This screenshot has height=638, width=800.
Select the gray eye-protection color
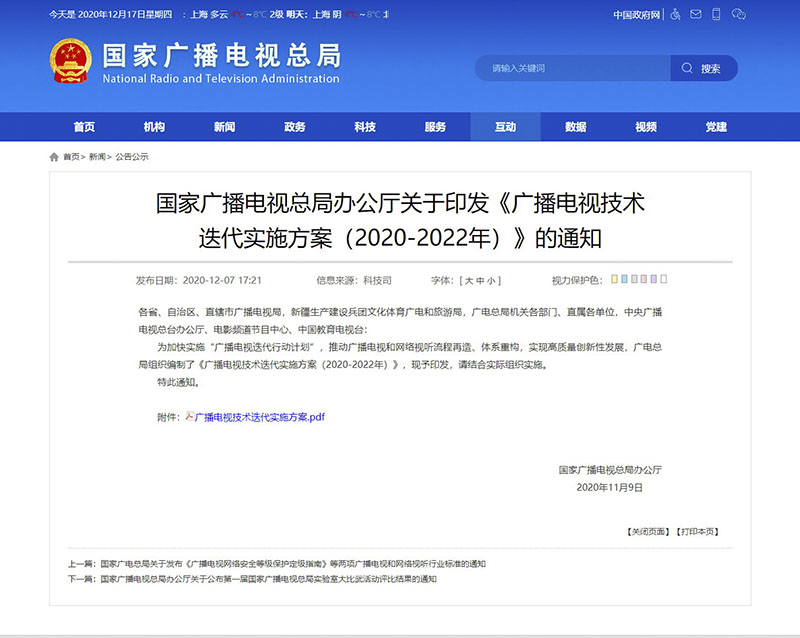634,279
